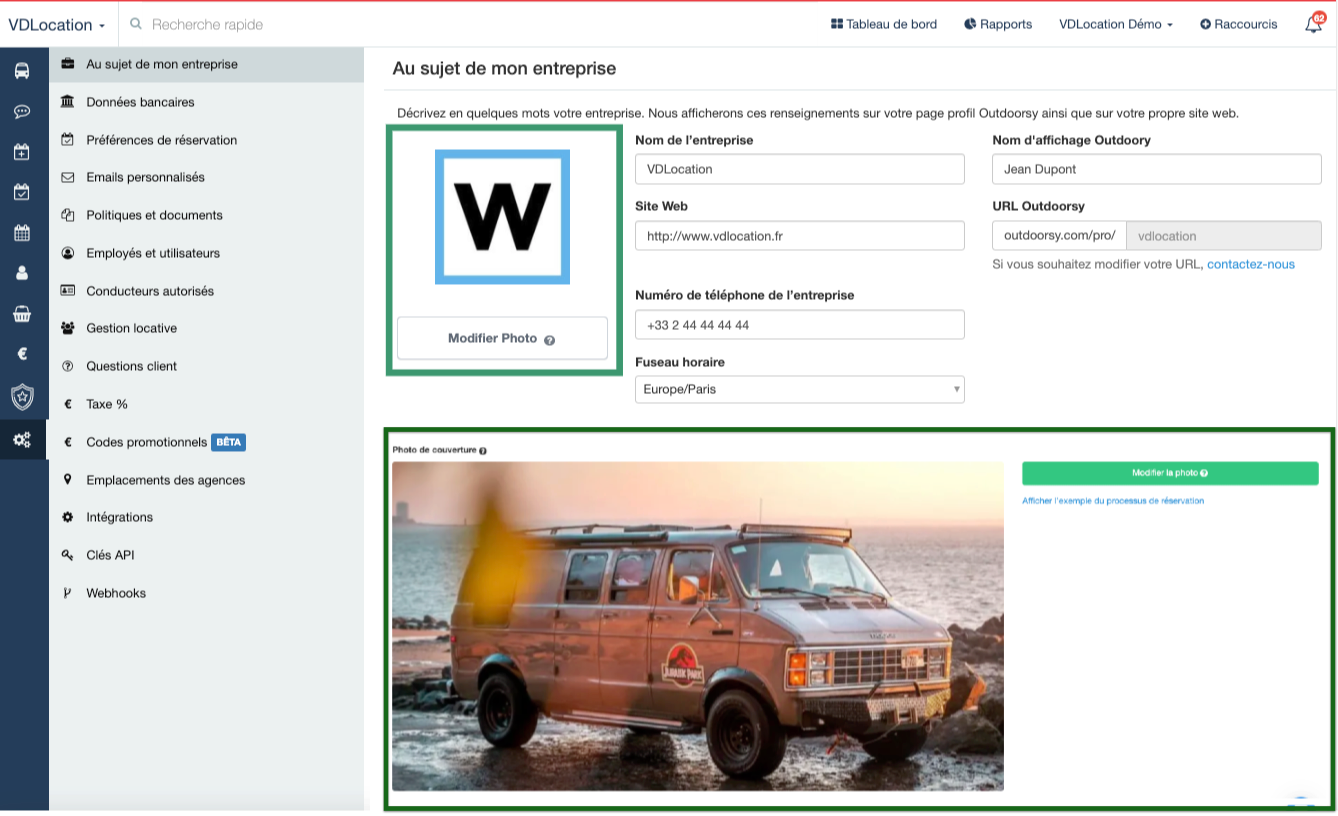Open Données bancaires settings section
Viewport: 1338px width, 816px height.
(x=140, y=102)
